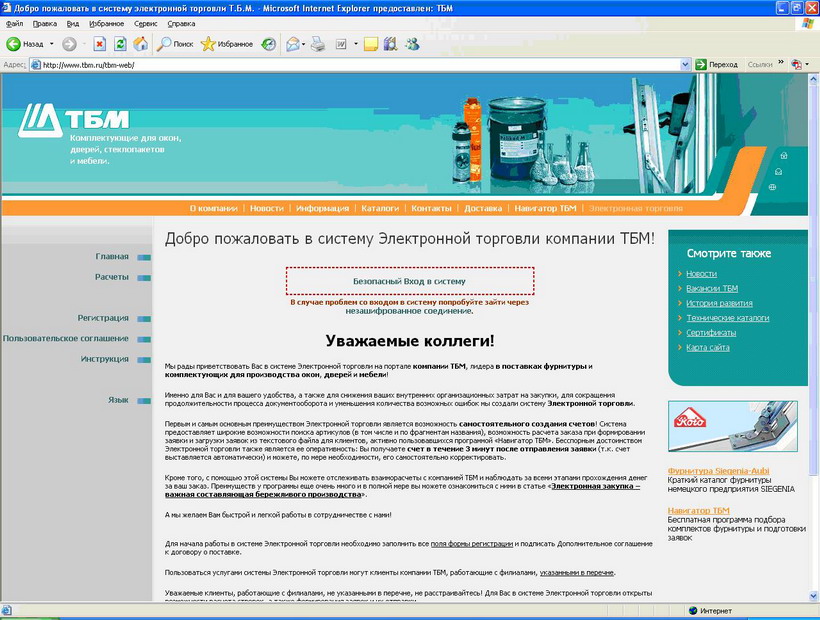Click the vertical scrollbar down arrow
The height and width of the screenshot is (620, 820).
coord(813,596)
